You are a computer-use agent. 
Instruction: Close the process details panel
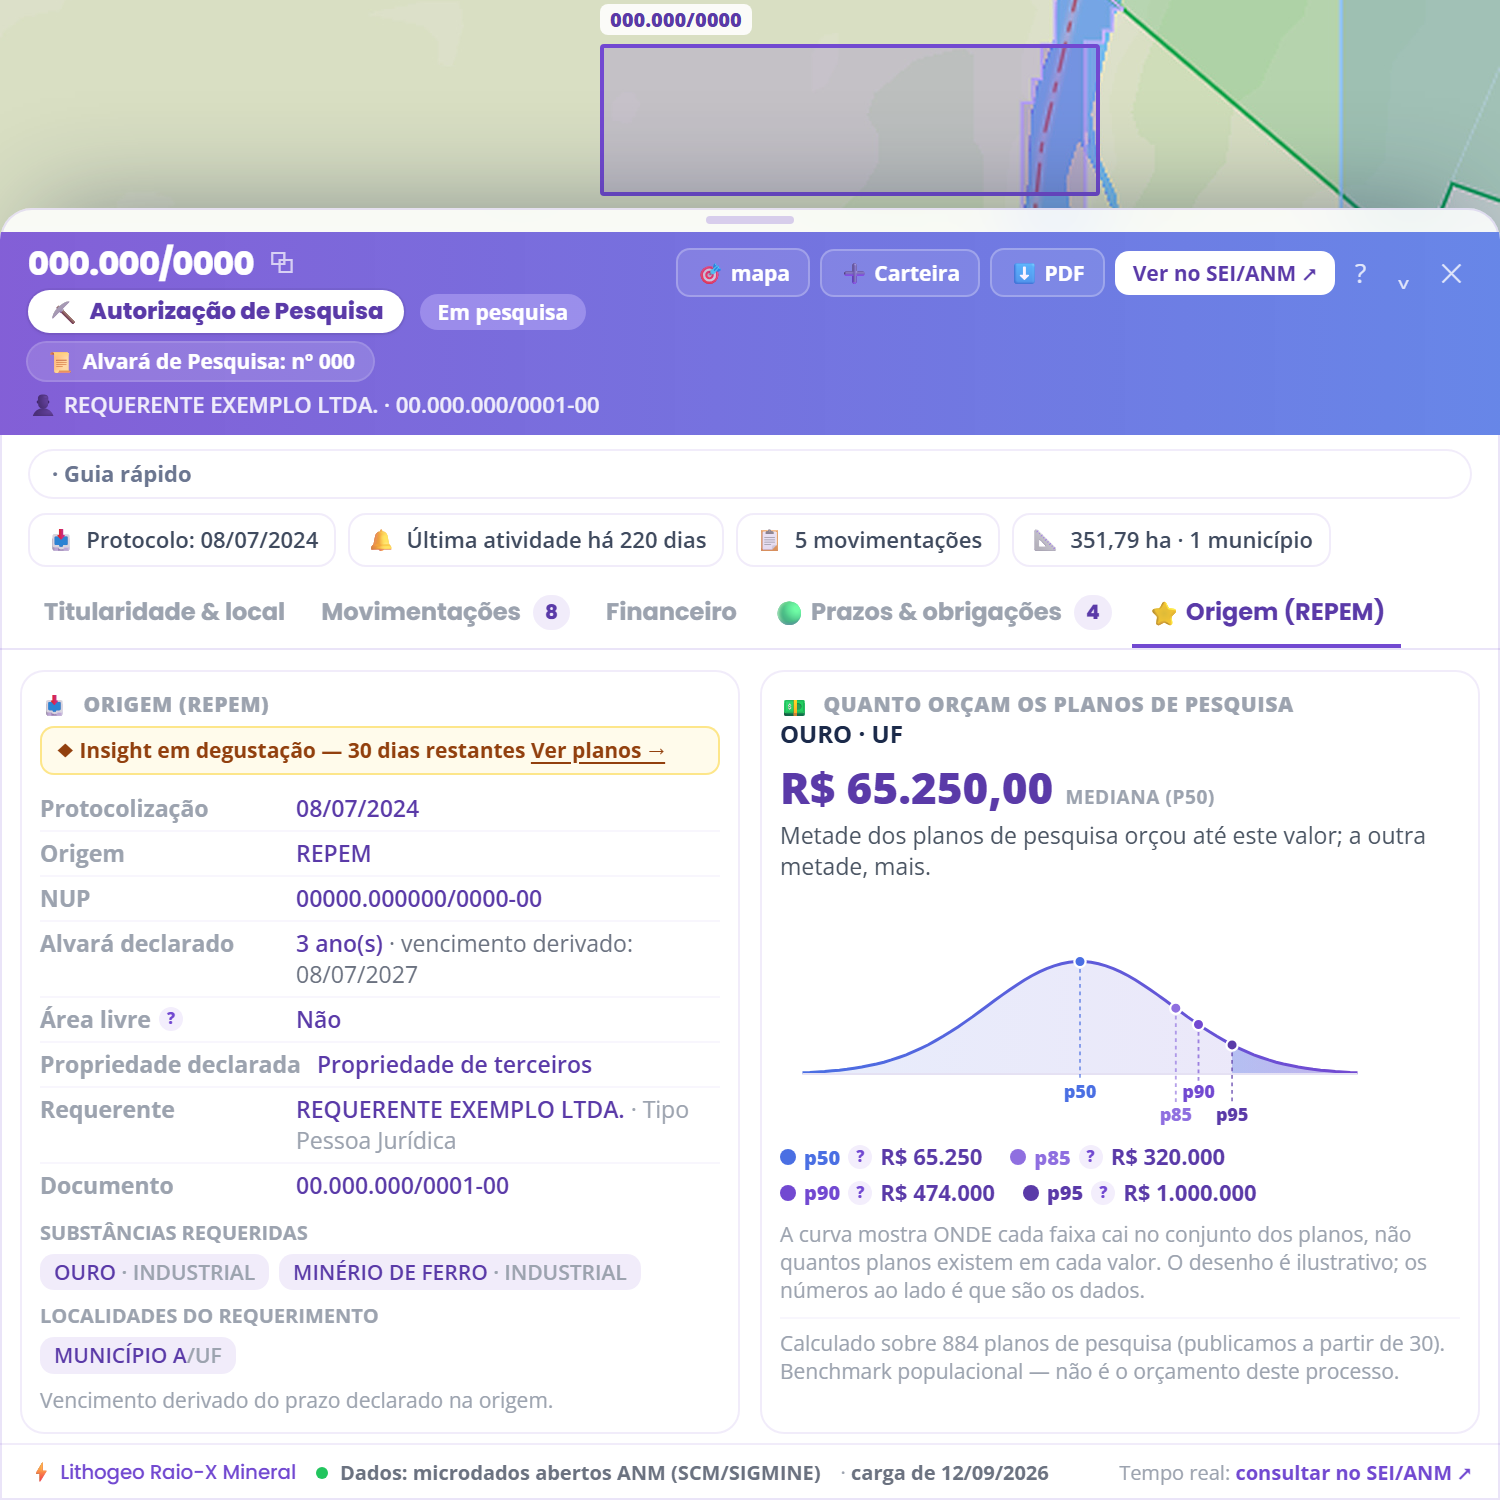point(1451,274)
